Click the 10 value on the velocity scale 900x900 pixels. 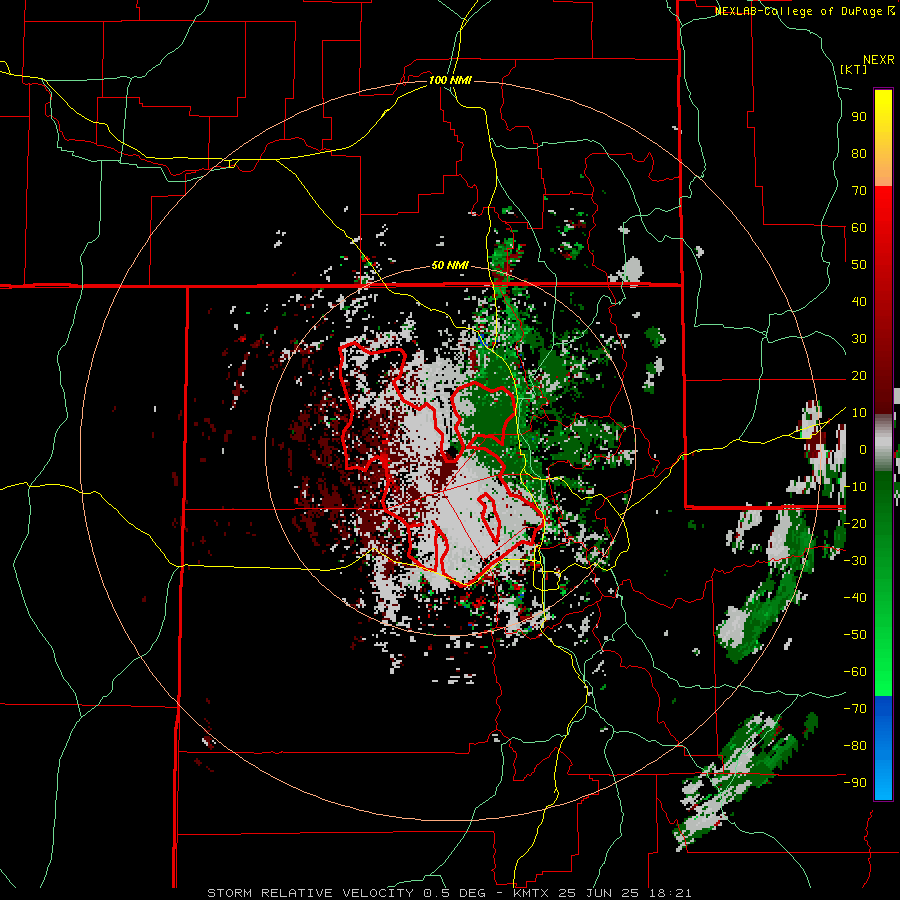(859, 413)
